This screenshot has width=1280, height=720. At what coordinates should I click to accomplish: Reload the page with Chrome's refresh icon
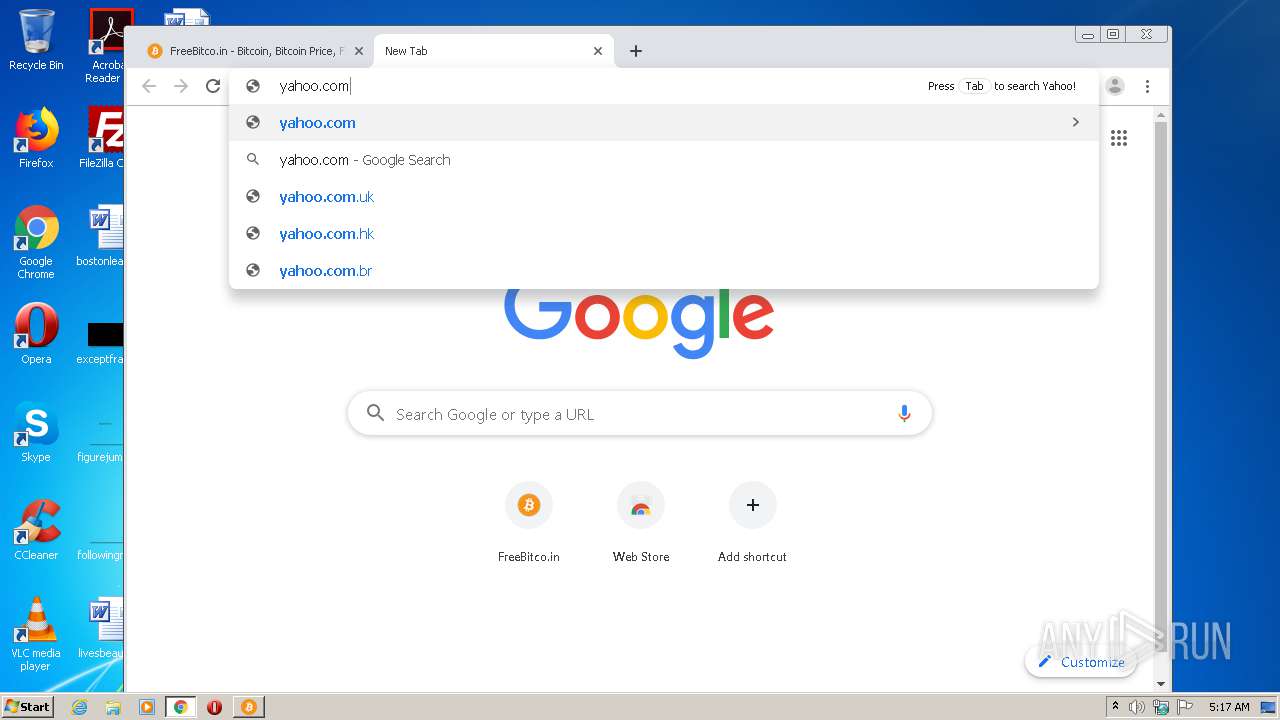coord(213,86)
